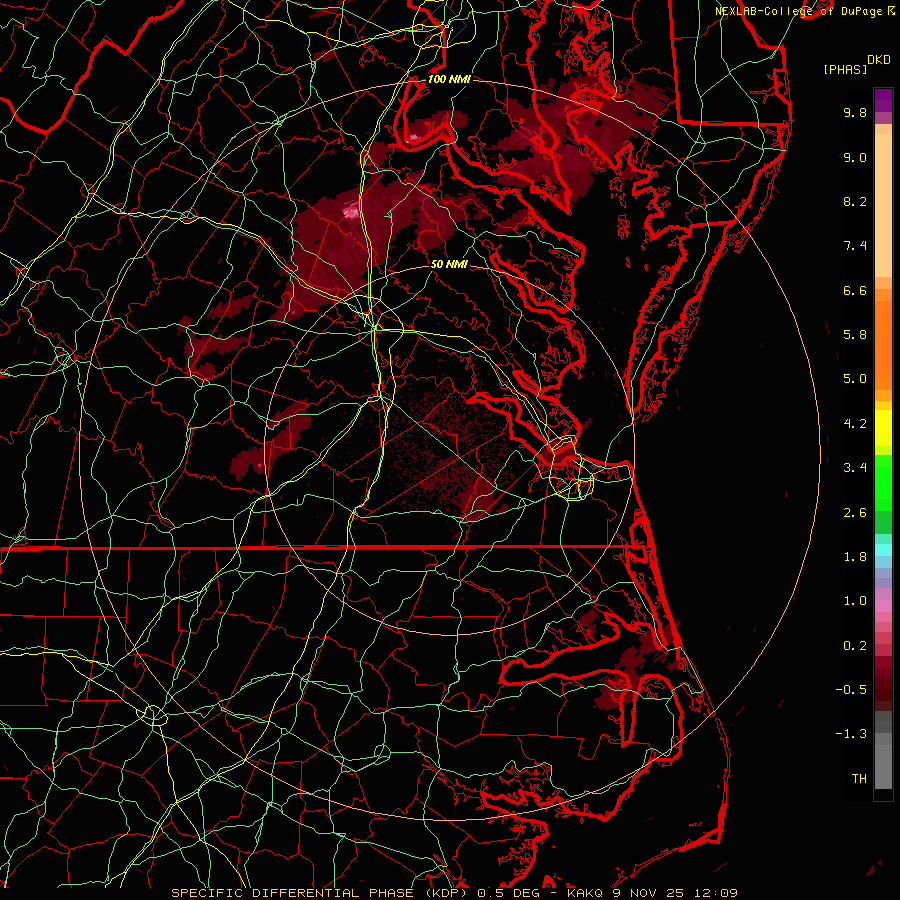Click the 1.8 legend value
900x900 pixels.
pyautogui.click(x=855, y=557)
